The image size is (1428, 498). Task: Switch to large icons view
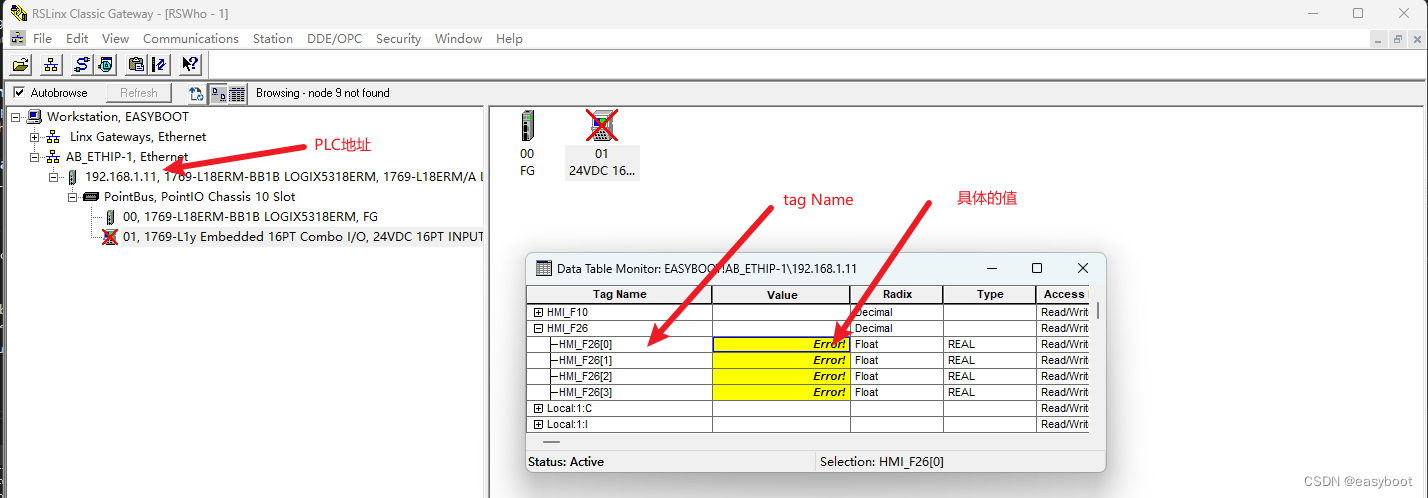click(217, 93)
